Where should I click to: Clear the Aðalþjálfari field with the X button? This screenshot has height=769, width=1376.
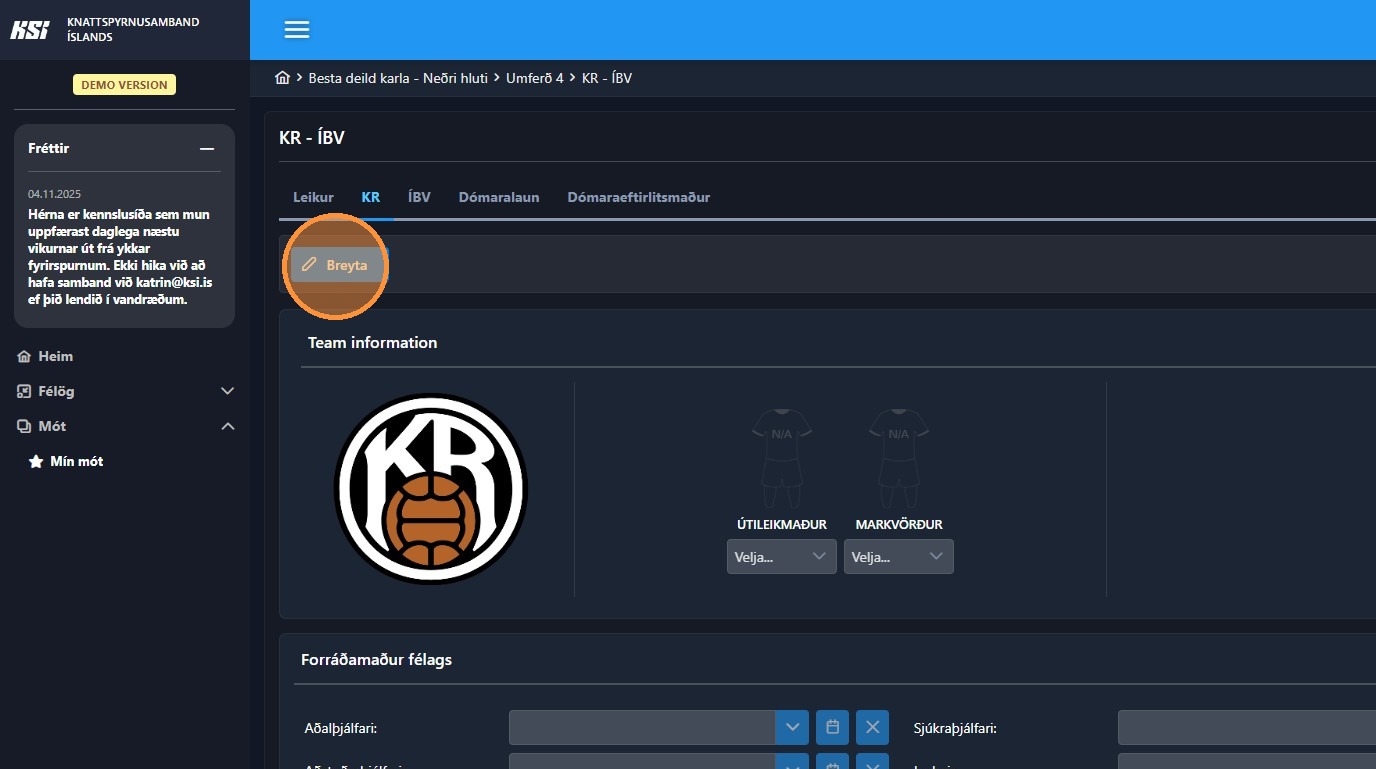(x=872, y=727)
